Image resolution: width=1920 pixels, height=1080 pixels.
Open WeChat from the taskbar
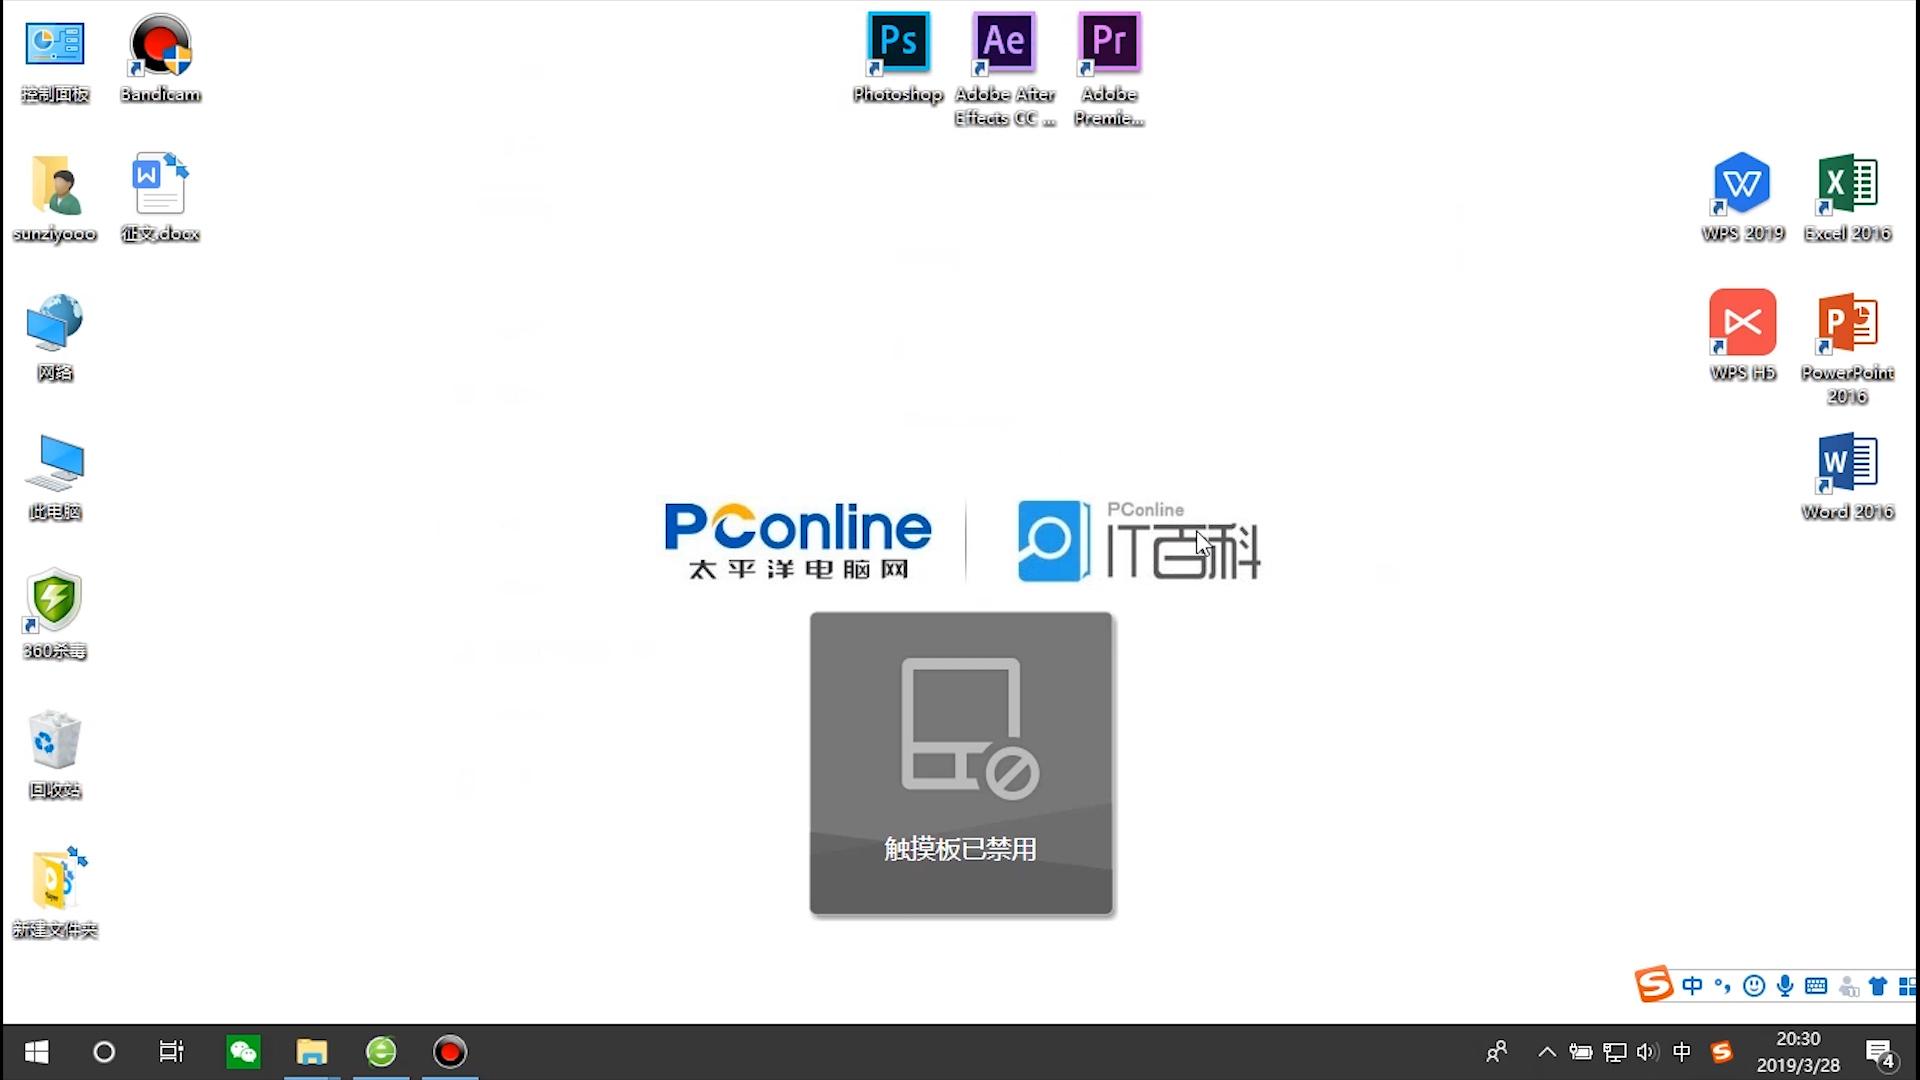[x=243, y=1052]
